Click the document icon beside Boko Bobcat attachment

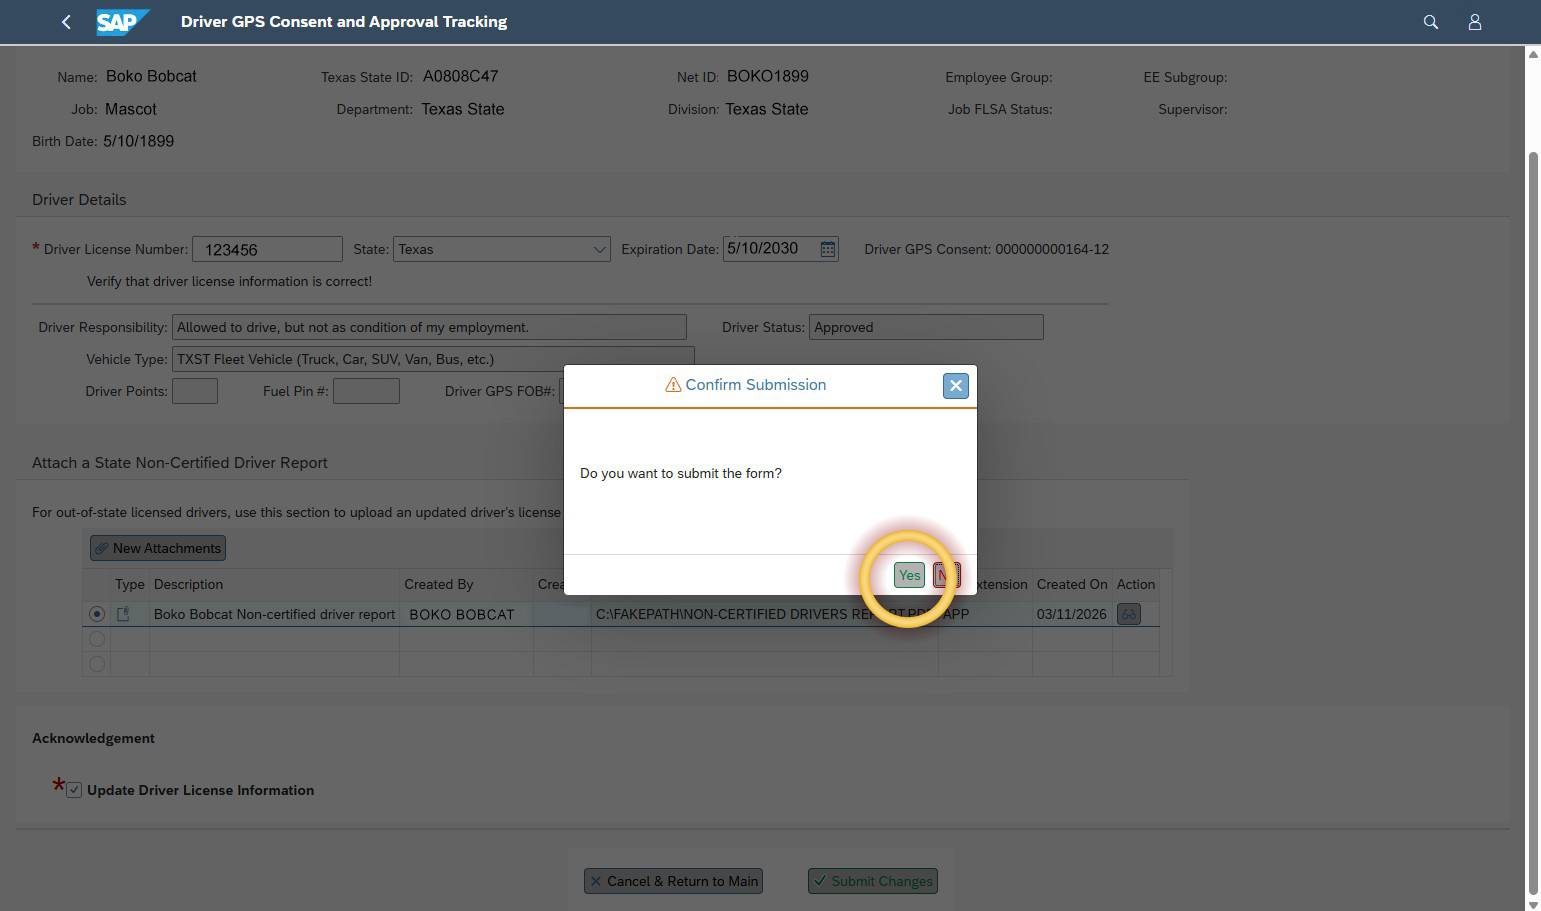123,613
